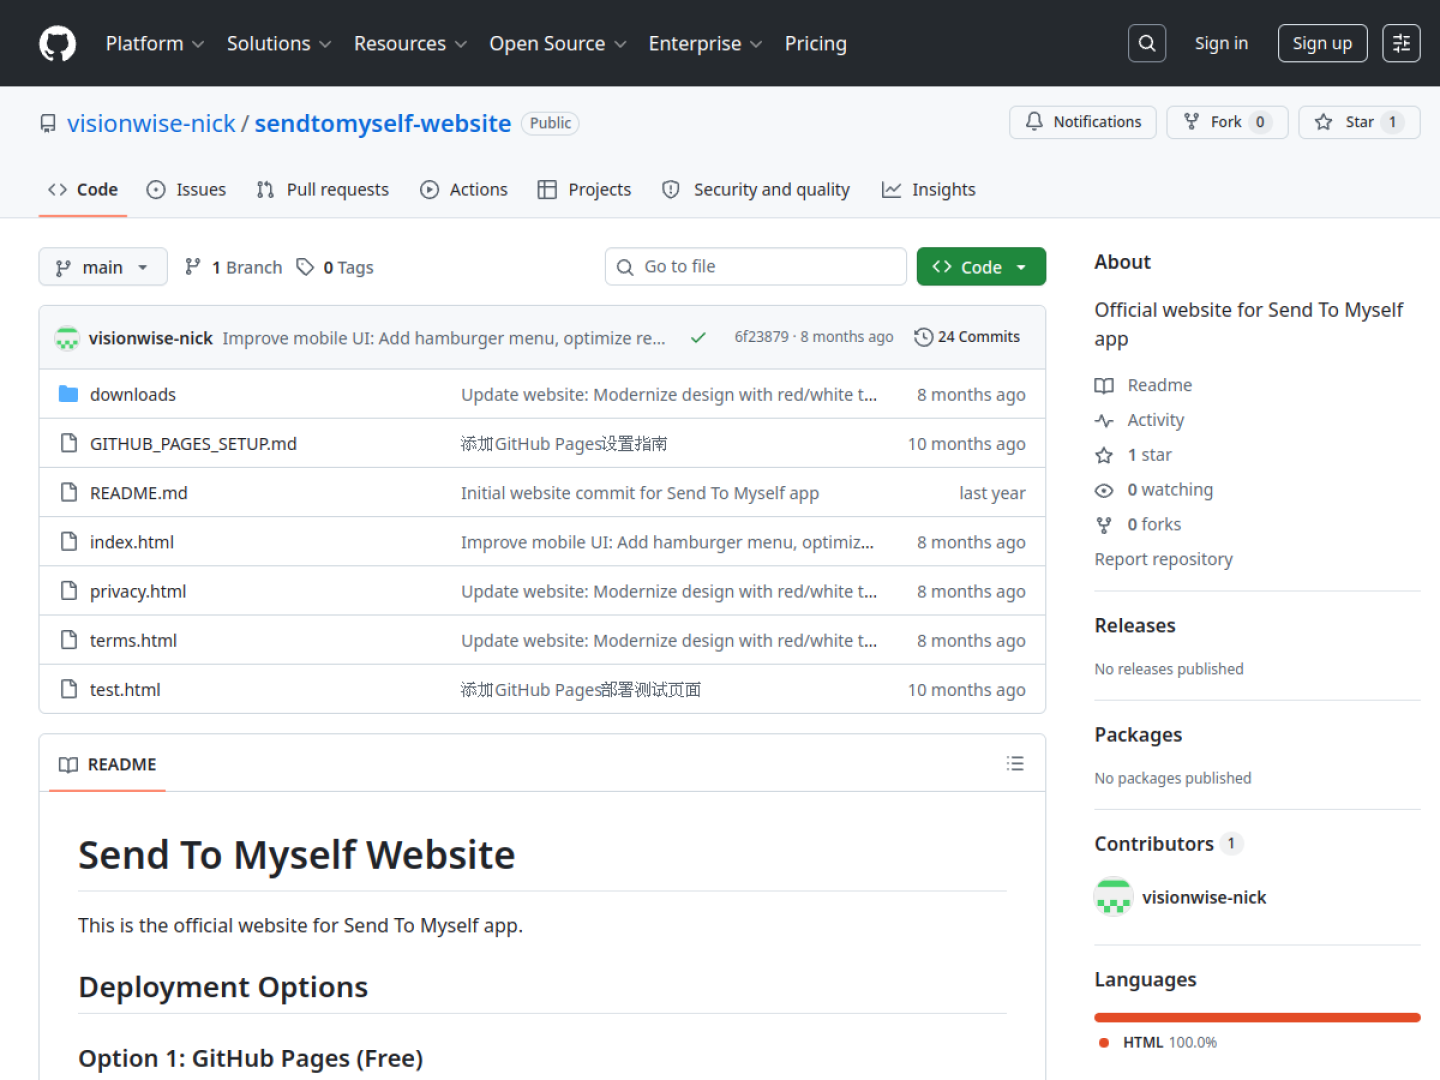The width and height of the screenshot is (1440, 1080).
Task: Click the Contributors heading link
Action: click(1168, 843)
